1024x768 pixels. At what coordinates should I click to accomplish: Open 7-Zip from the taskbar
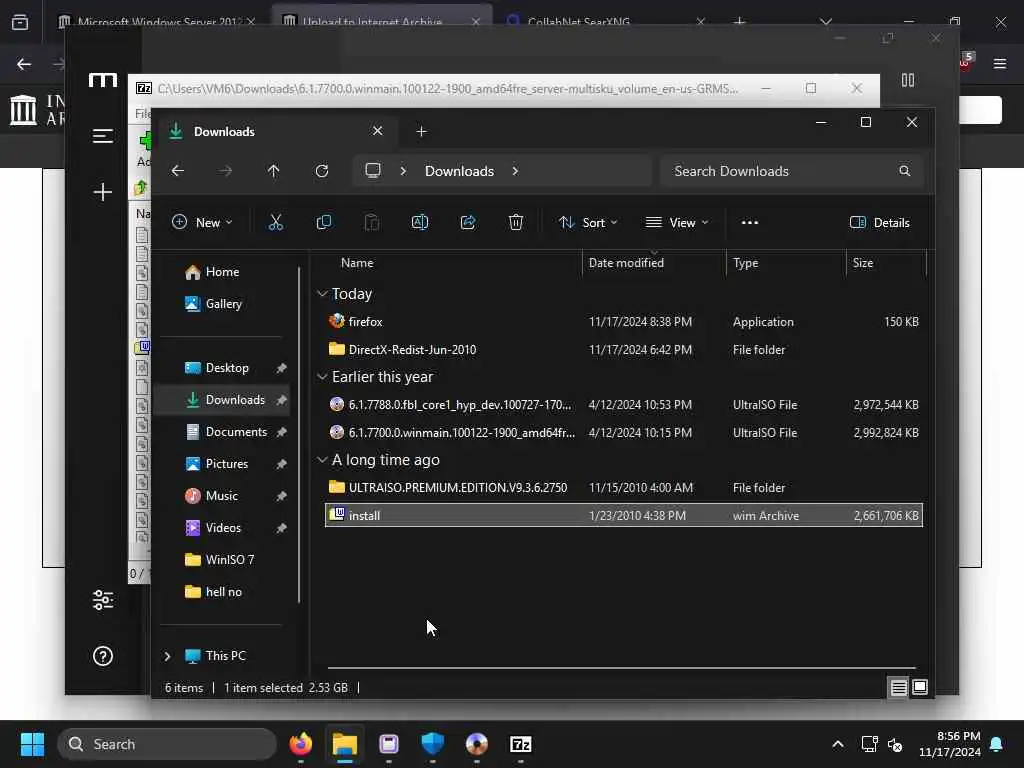point(520,744)
